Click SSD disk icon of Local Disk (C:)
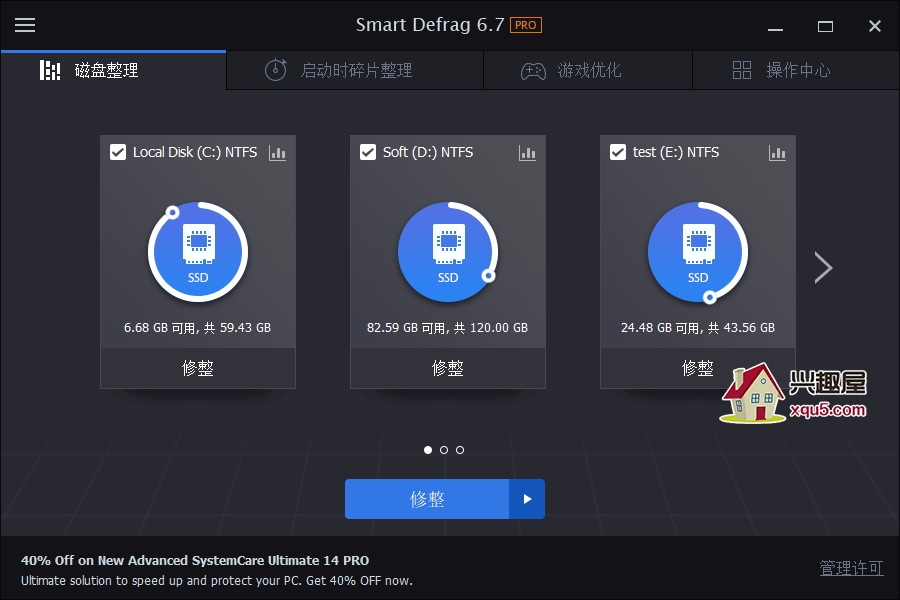Image resolution: width=900 pixels, height=600 pixels. coord(198,252)
